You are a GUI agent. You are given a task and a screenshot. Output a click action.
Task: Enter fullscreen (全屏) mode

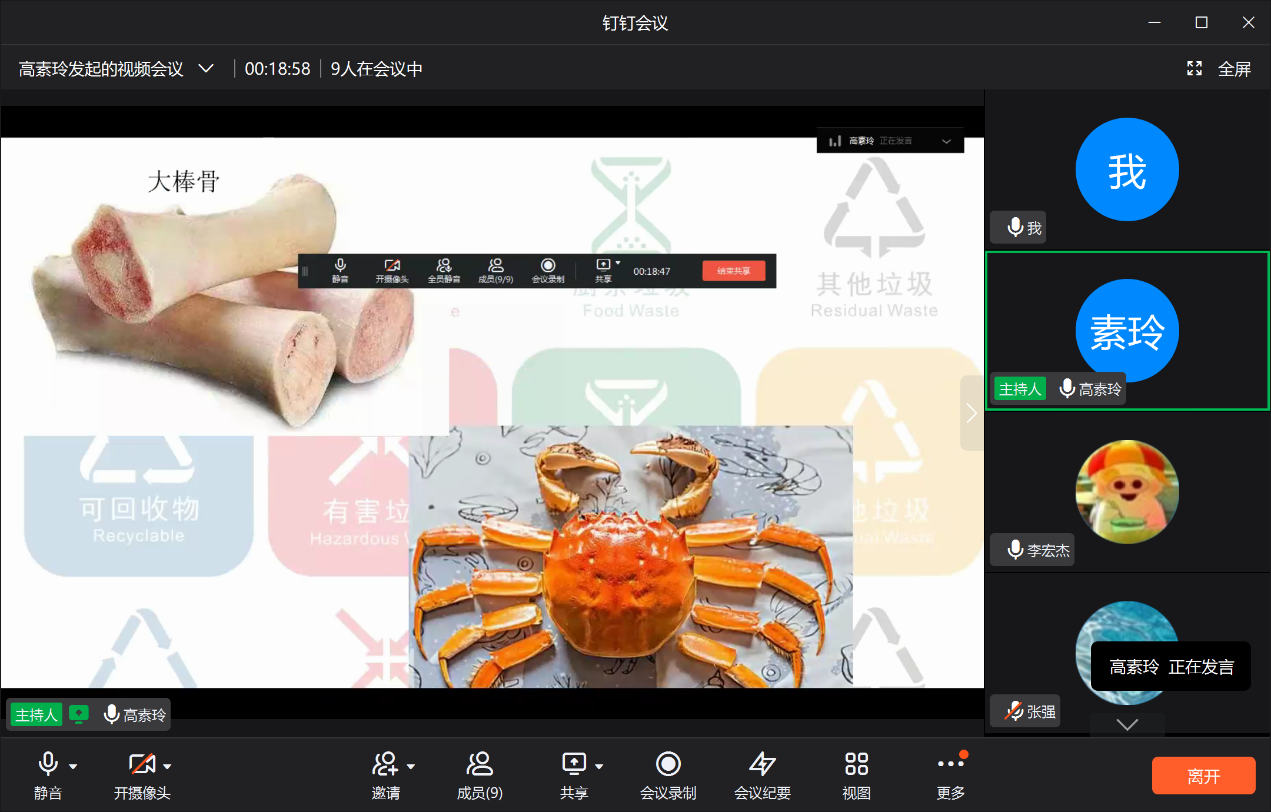point(1219,69)
